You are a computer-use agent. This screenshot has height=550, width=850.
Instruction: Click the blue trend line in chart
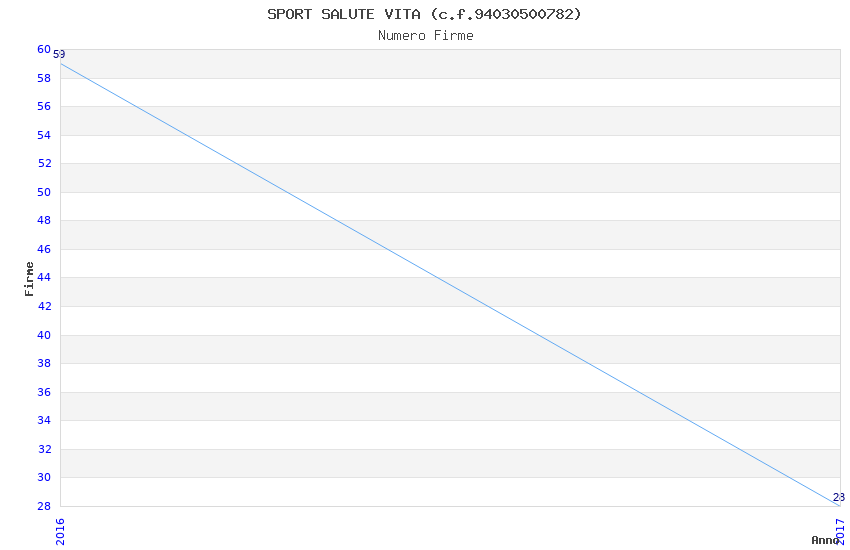(x=450, y=284)
